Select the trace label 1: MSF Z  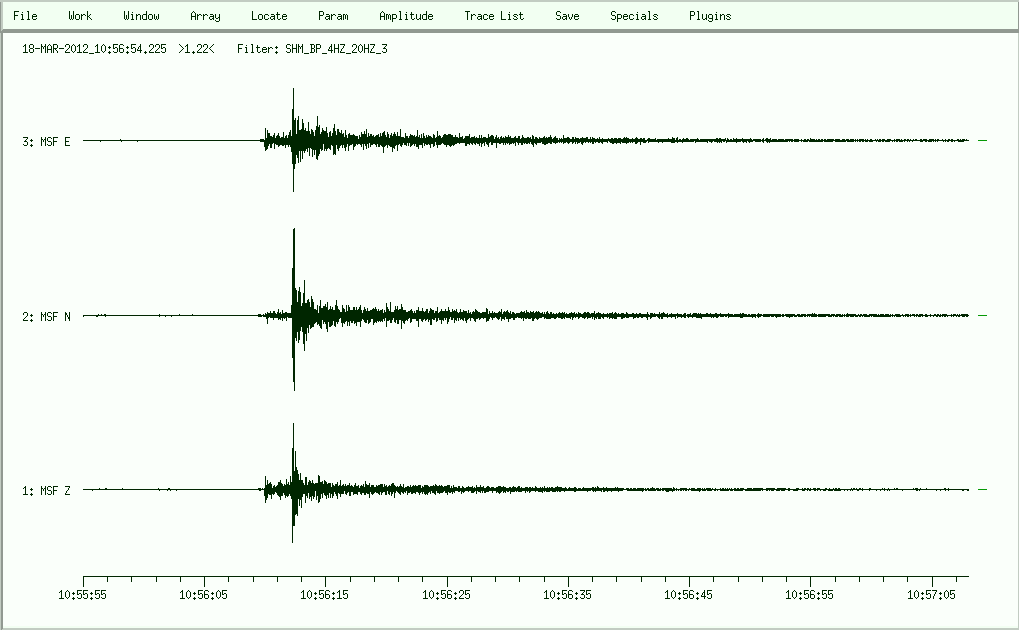[46, 491]
